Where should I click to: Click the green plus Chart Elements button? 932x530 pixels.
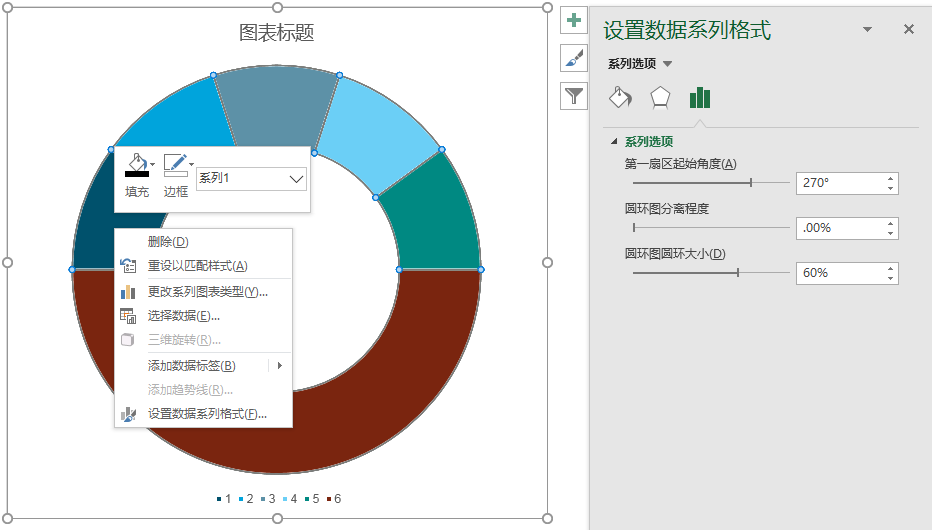click(x=574, y=20)
